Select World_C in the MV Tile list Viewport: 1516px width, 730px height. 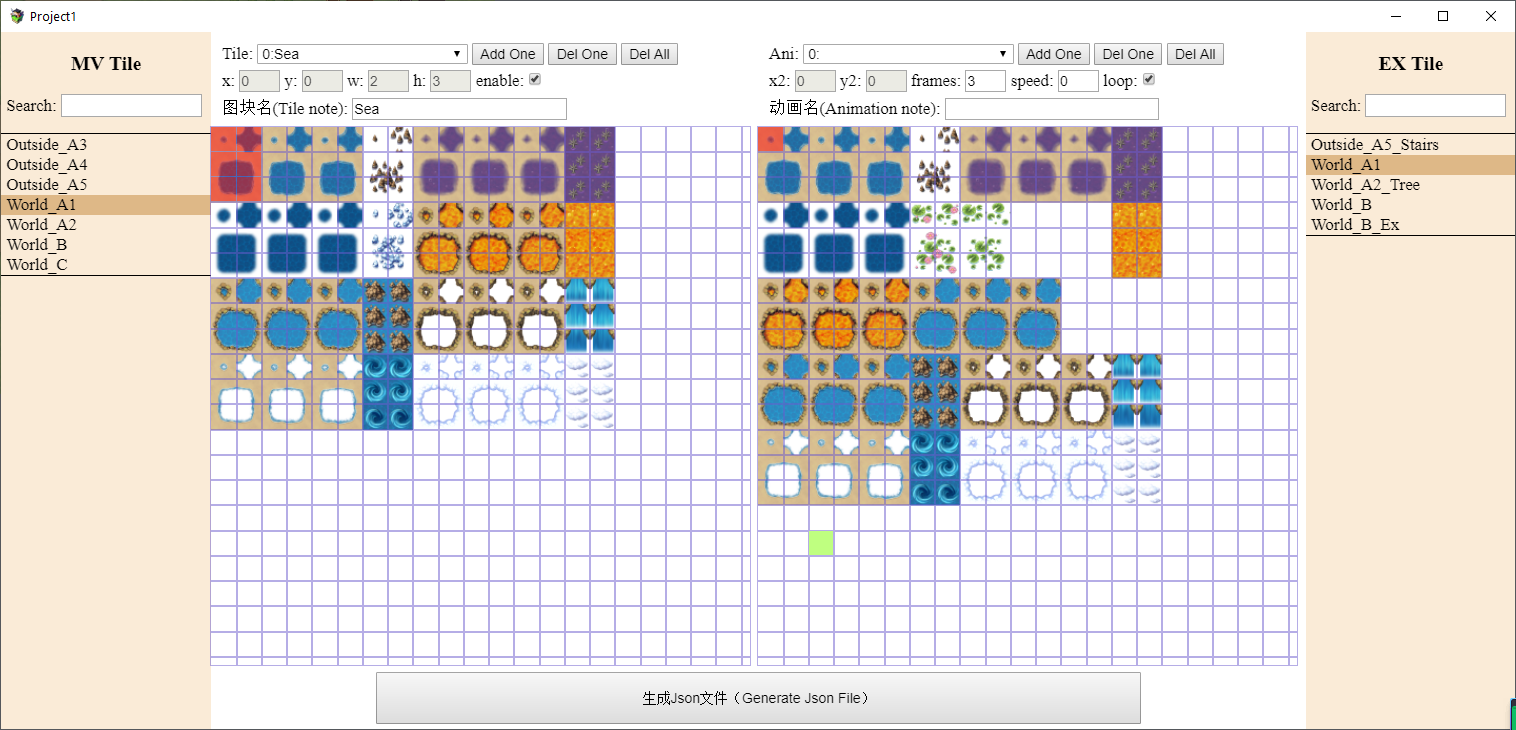pyautogui.click(x=106, y=265)
